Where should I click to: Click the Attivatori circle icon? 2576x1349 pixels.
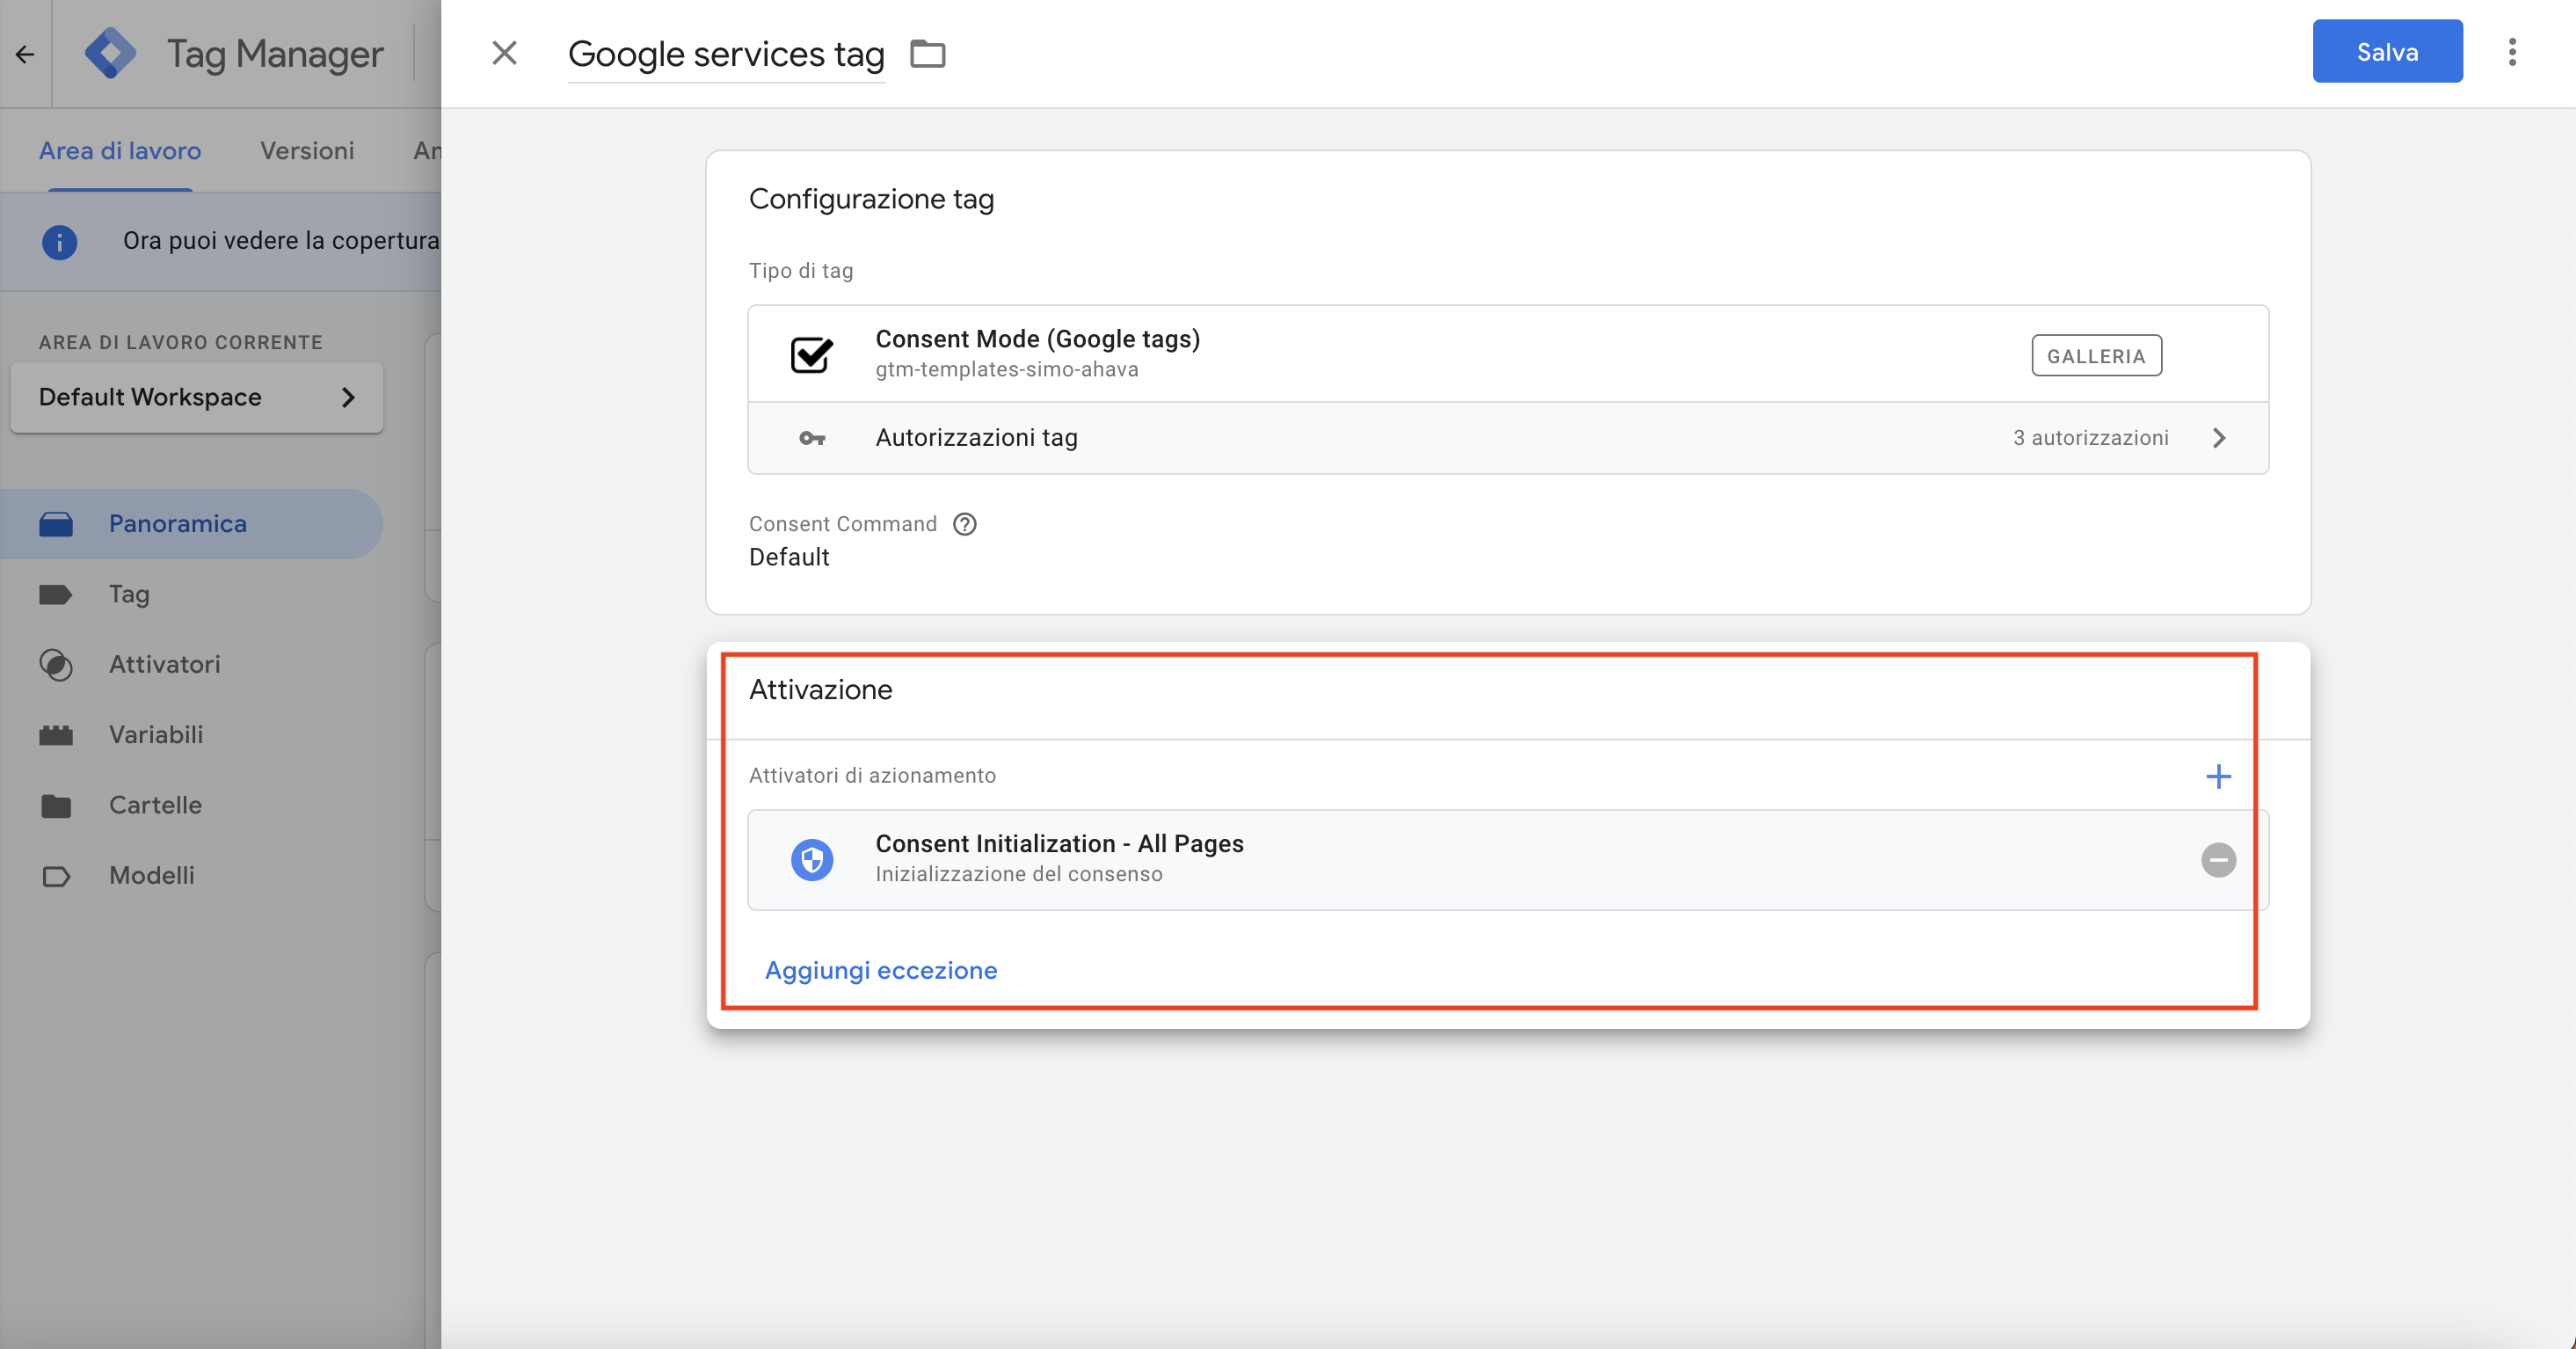click(x=56, y=665)
